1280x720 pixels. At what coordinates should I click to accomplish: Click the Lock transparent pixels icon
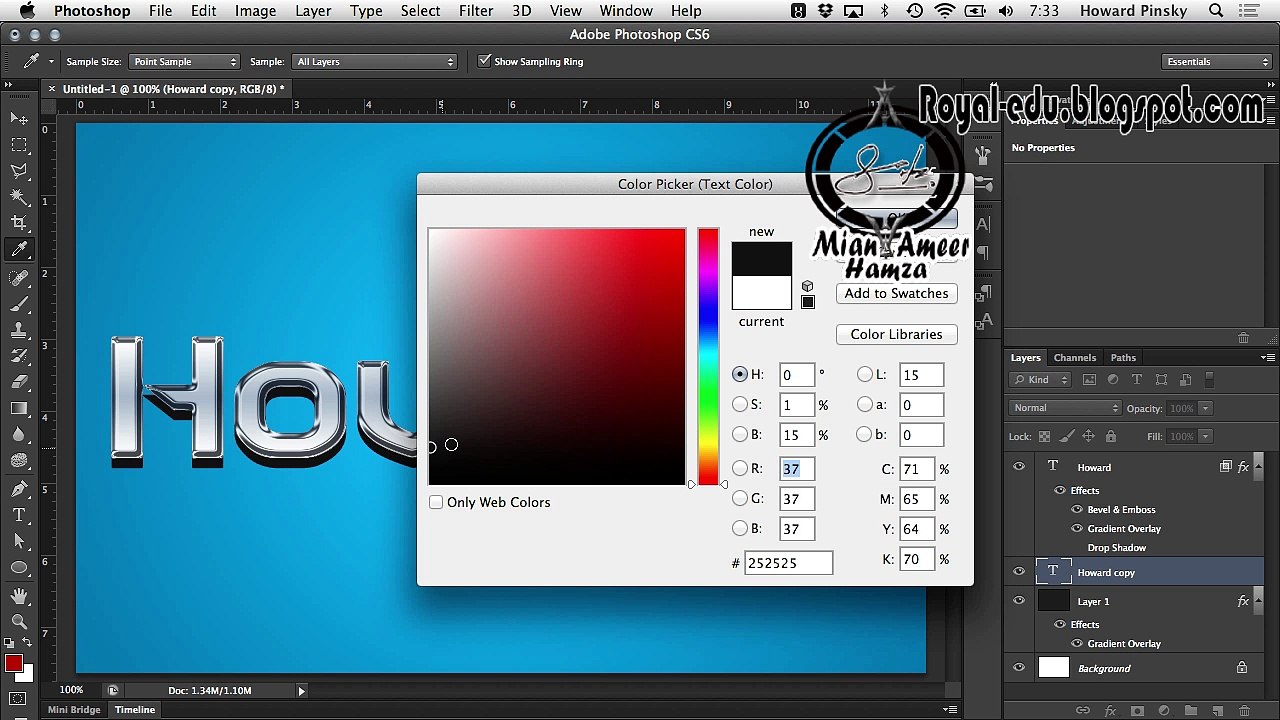1045,436
